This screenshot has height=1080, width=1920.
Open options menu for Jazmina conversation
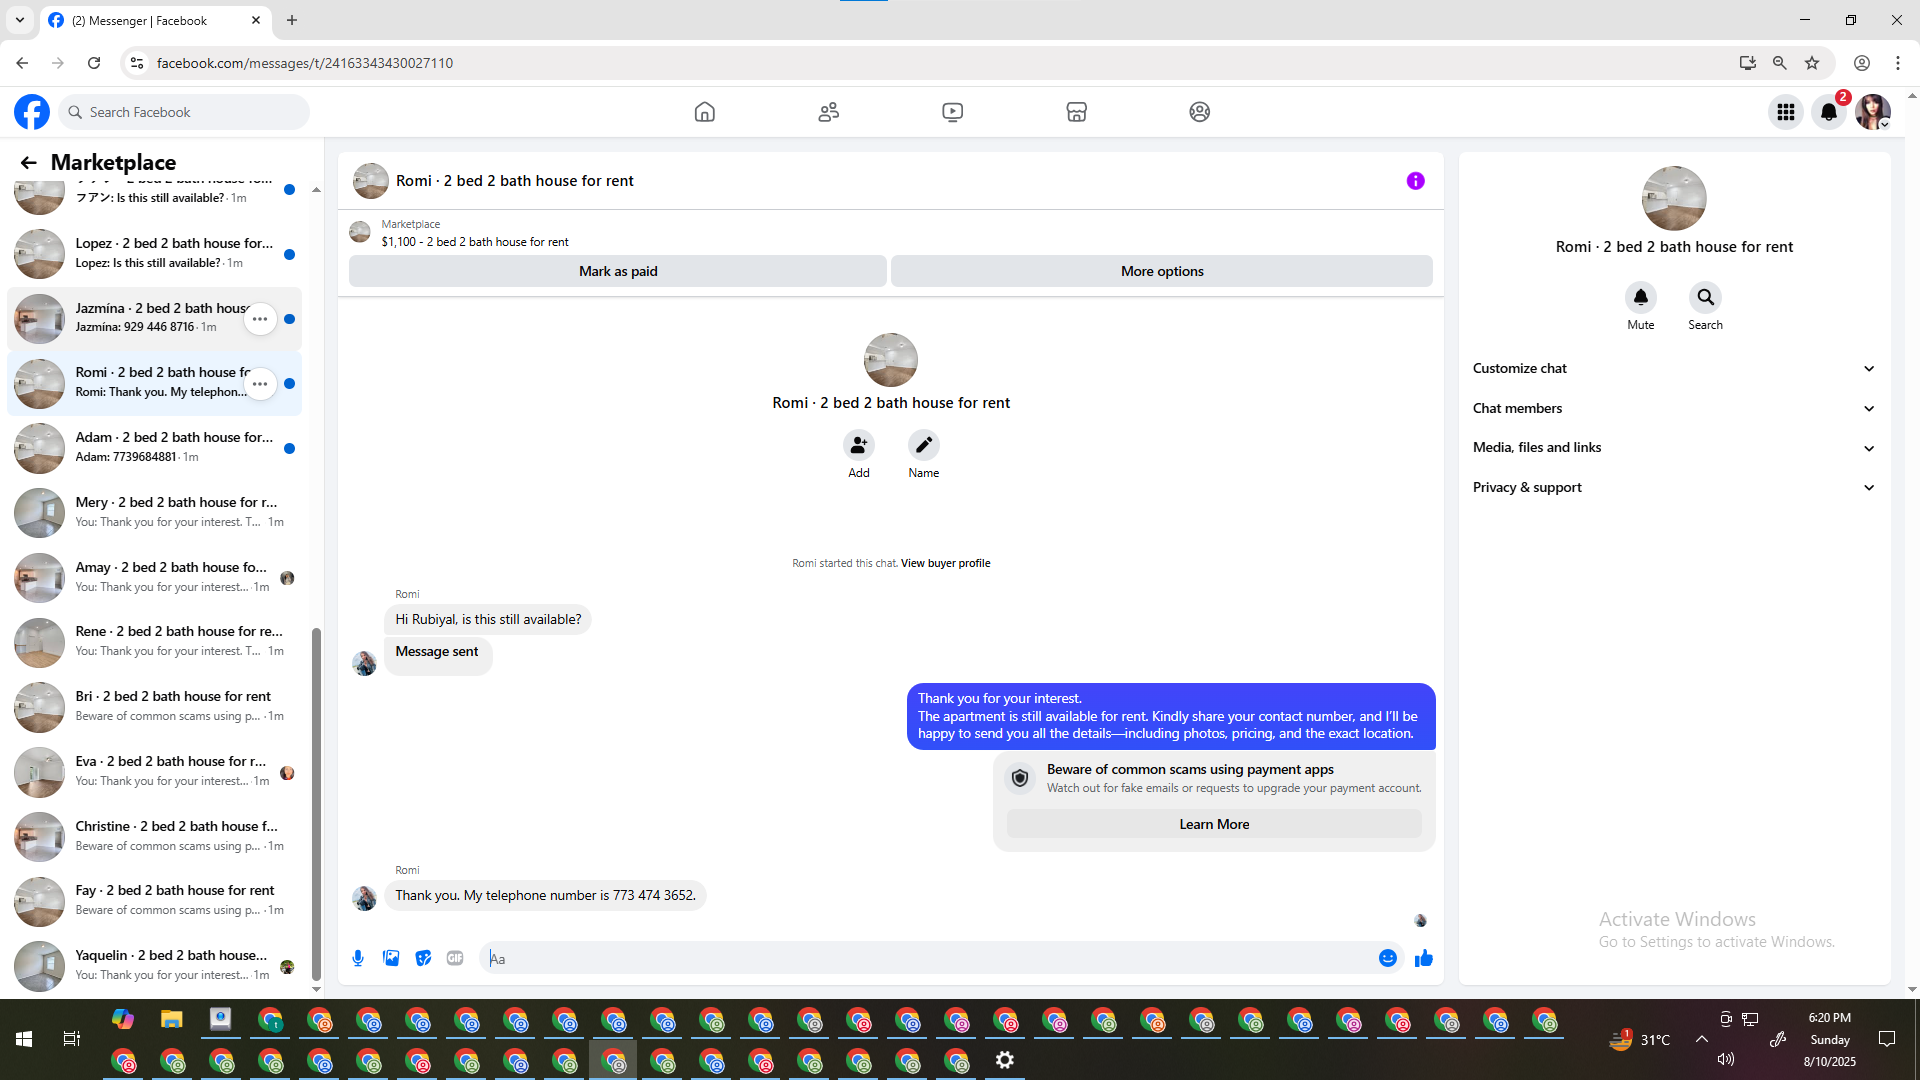pos(260,319)
